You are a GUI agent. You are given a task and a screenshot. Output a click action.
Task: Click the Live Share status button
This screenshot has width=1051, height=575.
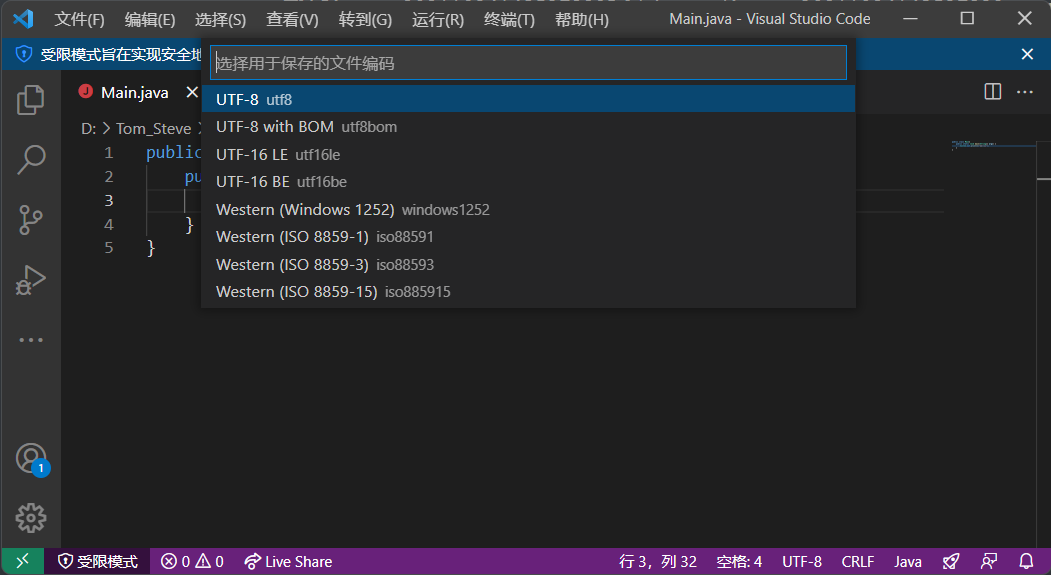click(x=288, y=561)
